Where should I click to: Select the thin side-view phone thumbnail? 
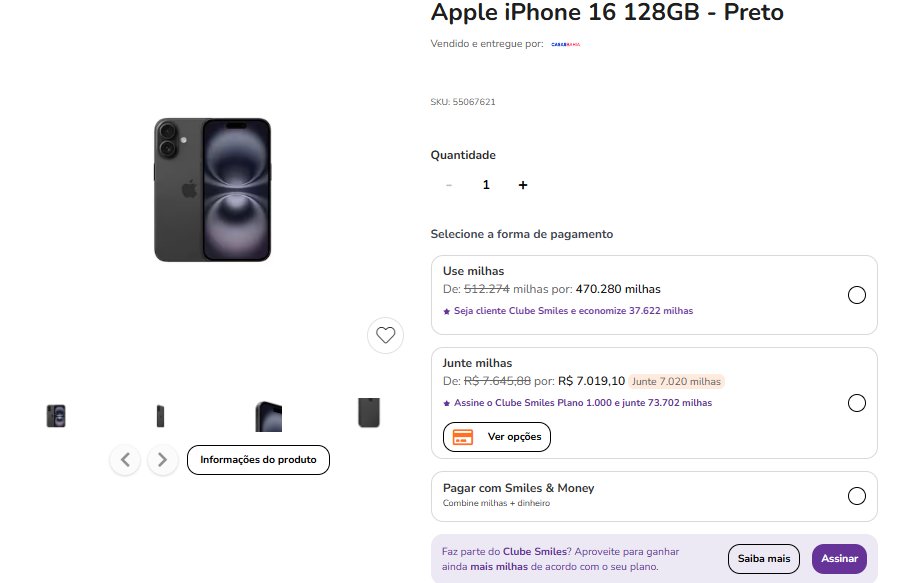click(x=160, y=416)
